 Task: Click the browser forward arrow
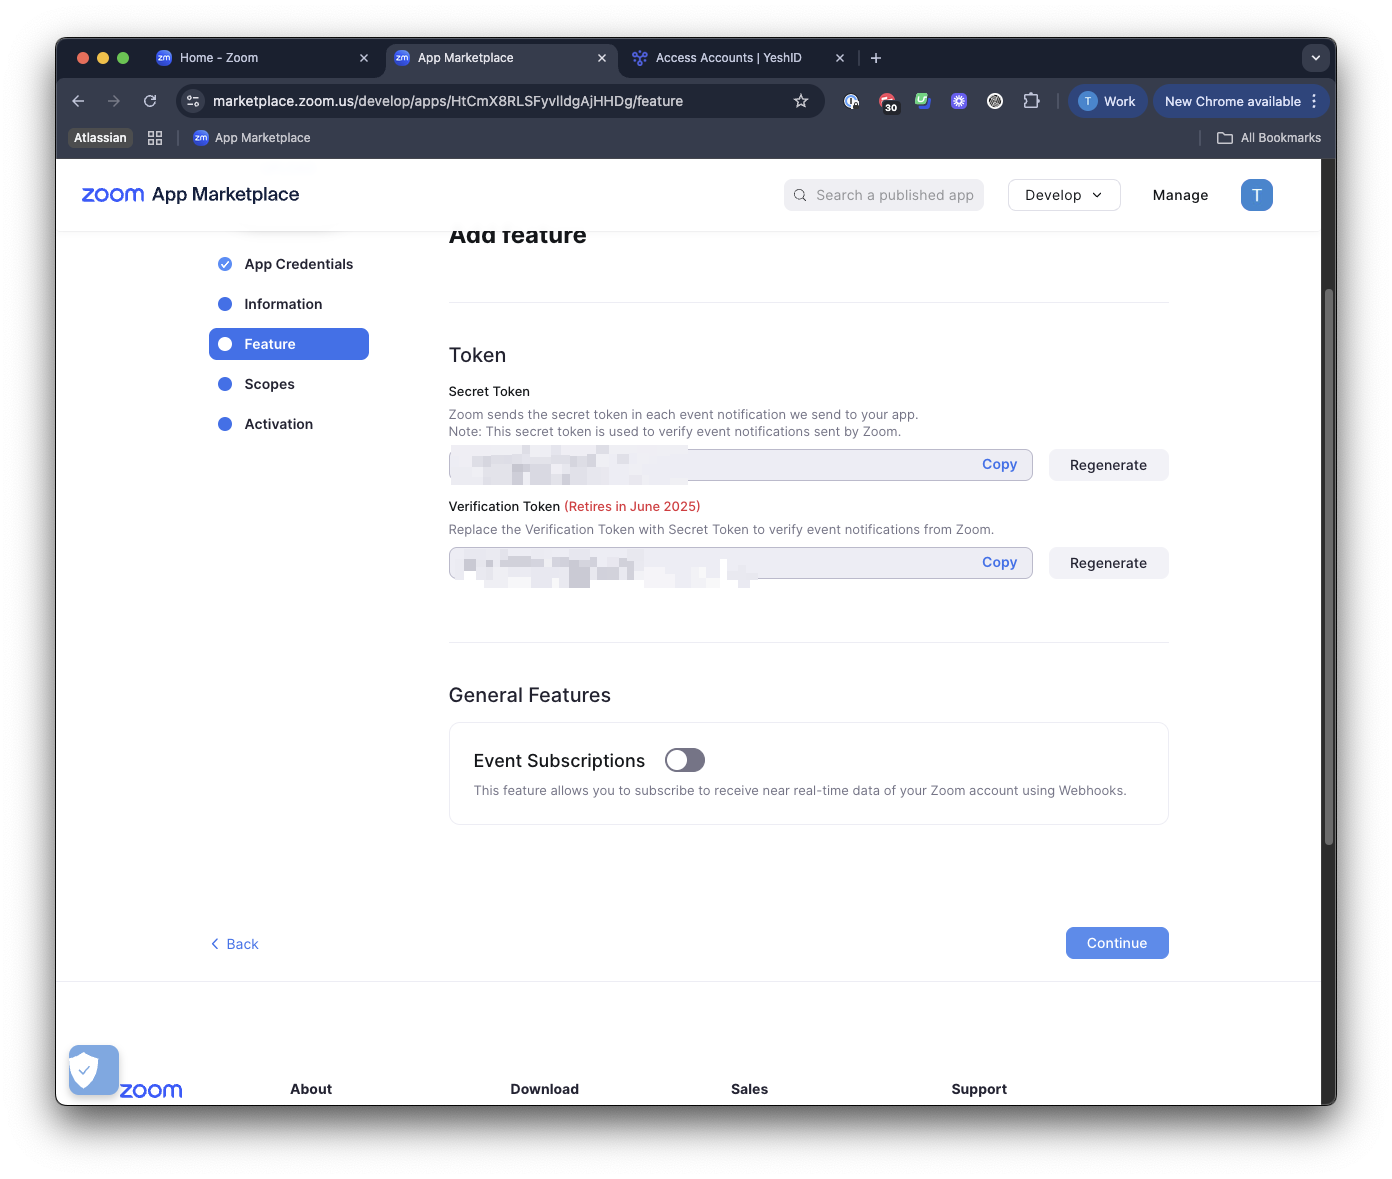[114, 101]
